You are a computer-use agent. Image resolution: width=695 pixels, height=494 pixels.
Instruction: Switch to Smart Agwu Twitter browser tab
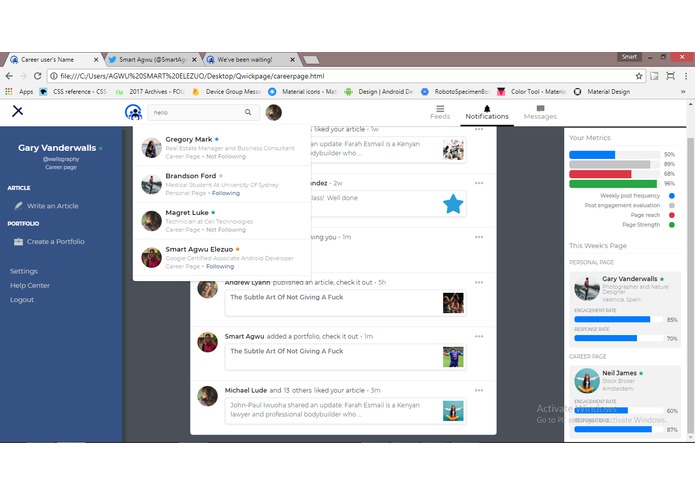pyautogui.click(x=152, y=59)
